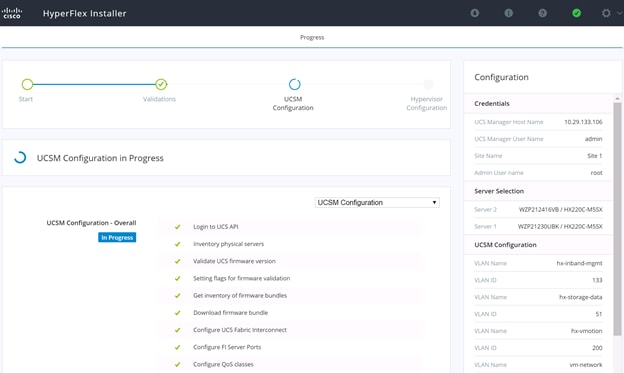Click the VLAN ID 200 value

(x=597, y=348)
